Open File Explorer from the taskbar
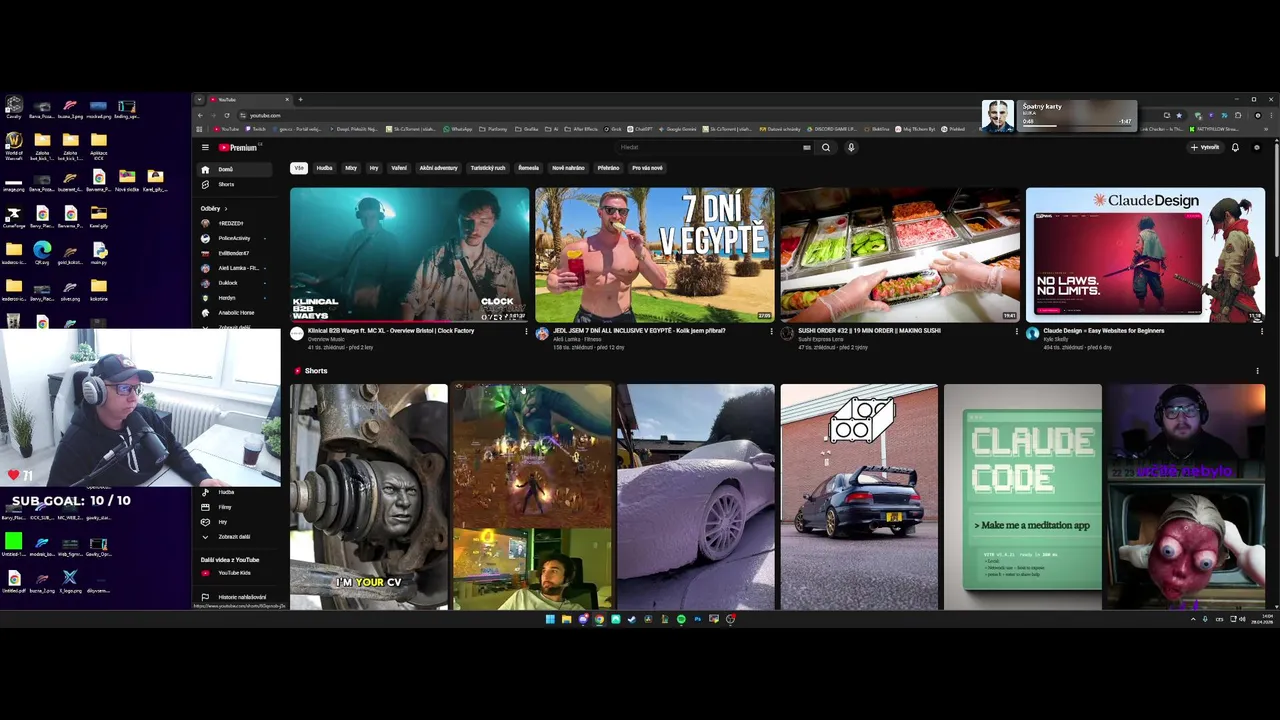1280x720 pixels. [566, 619]
